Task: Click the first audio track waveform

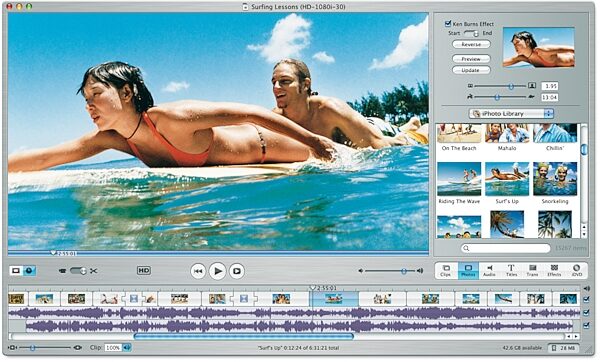Action: [294, 313]
